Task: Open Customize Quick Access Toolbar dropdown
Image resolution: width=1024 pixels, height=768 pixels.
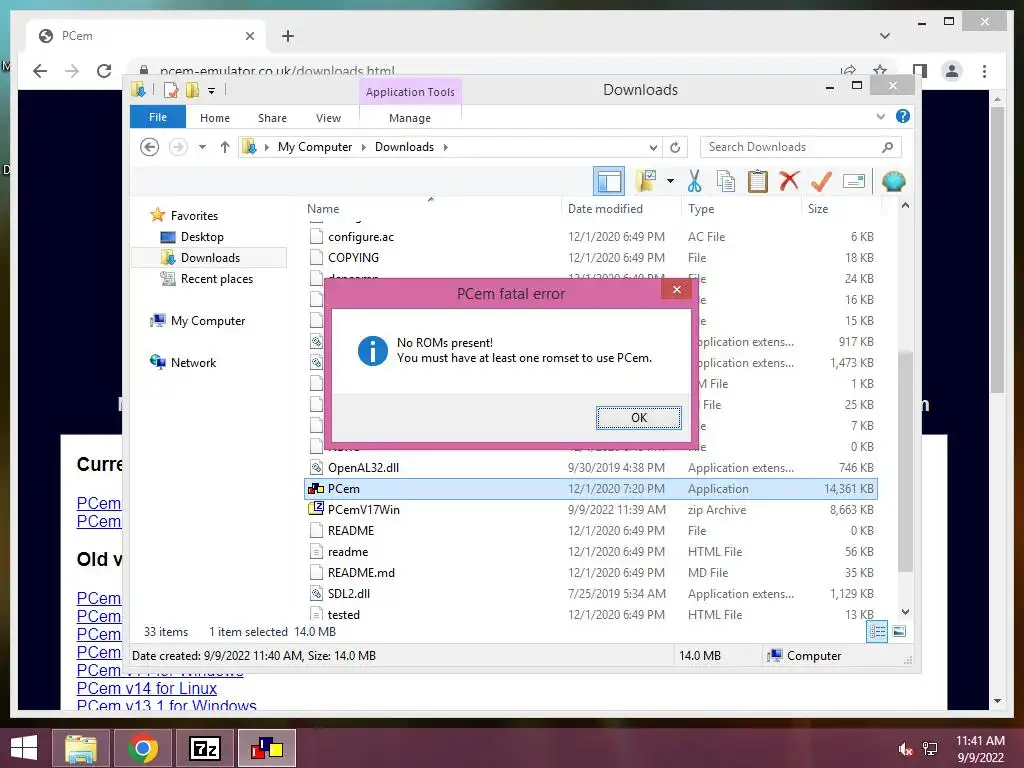Action: [211, 91]
